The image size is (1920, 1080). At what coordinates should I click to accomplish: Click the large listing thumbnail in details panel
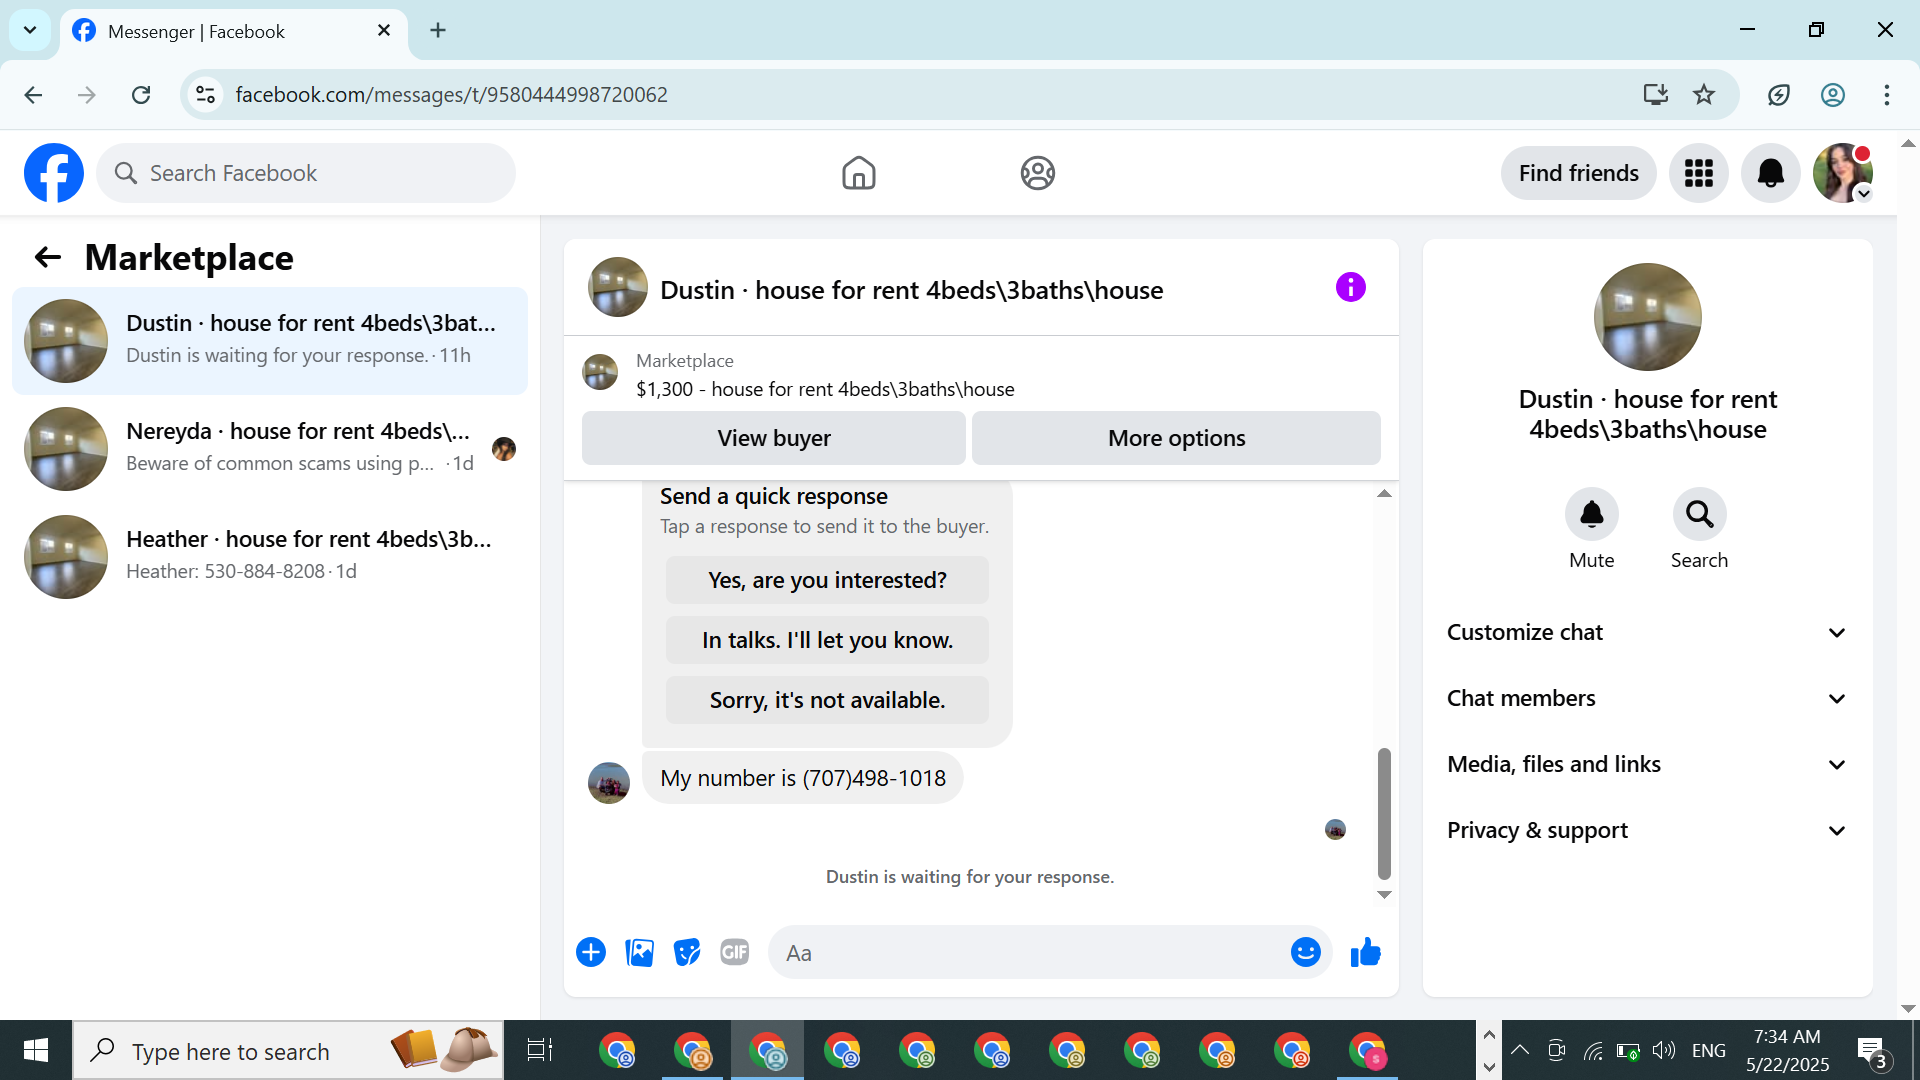tap(1648, 317)
